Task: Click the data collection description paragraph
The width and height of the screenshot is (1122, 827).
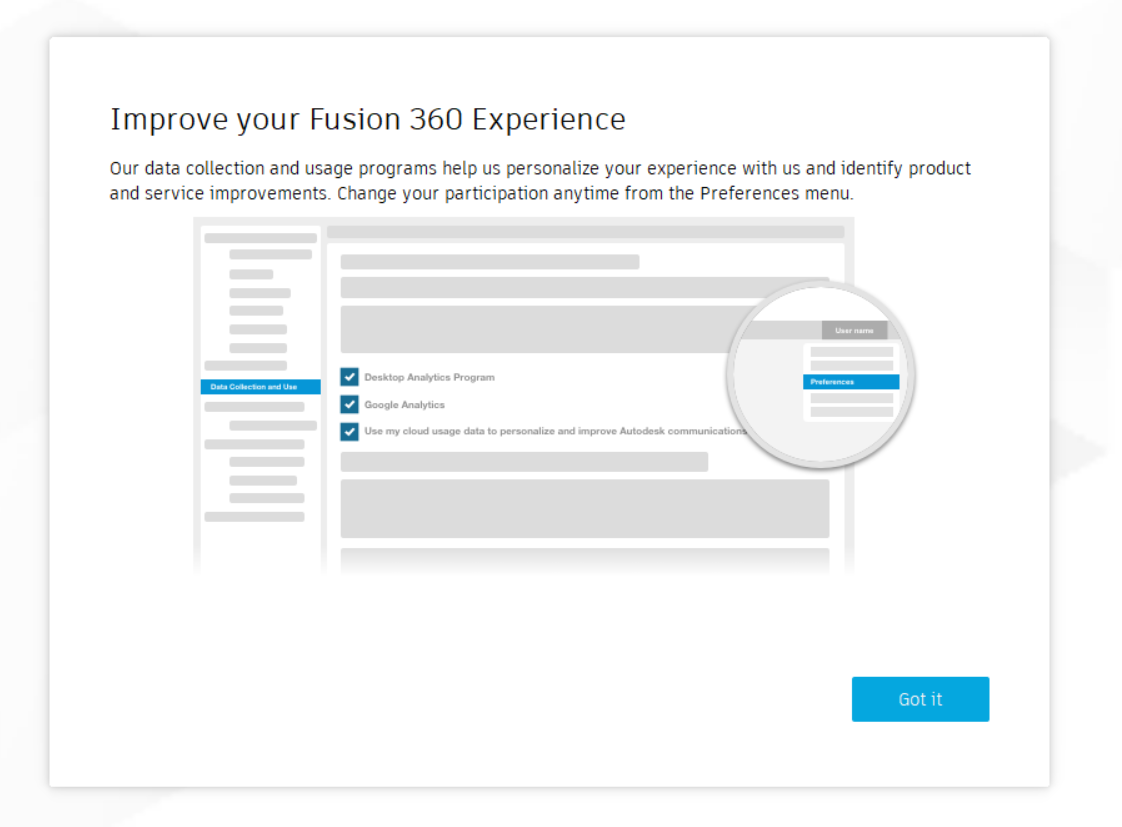Action: pos(540,180)
